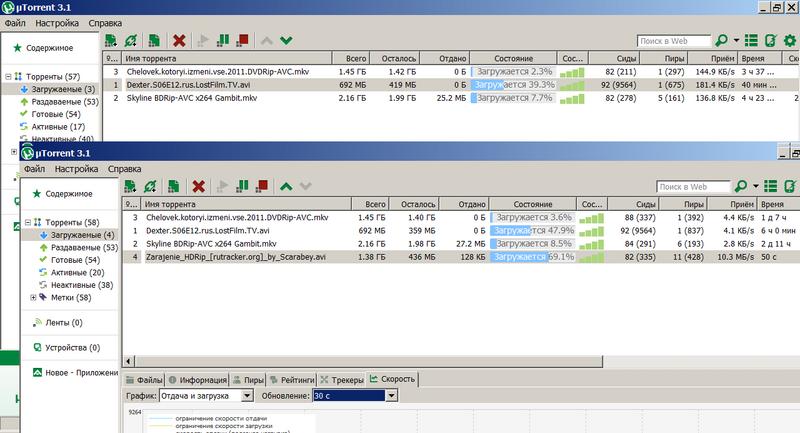The height and width of the screenshot is (433, 800).
Task: Switch to Скорость tab
Action: point(392,379)
